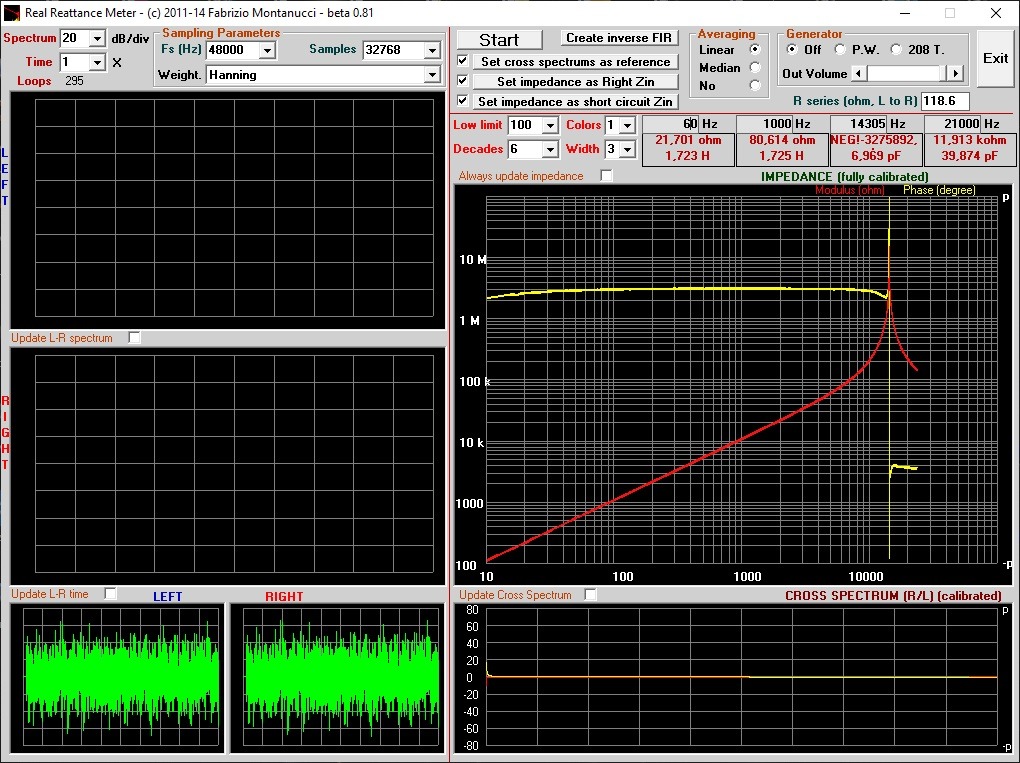Click the Exit button

pos(995,59)
